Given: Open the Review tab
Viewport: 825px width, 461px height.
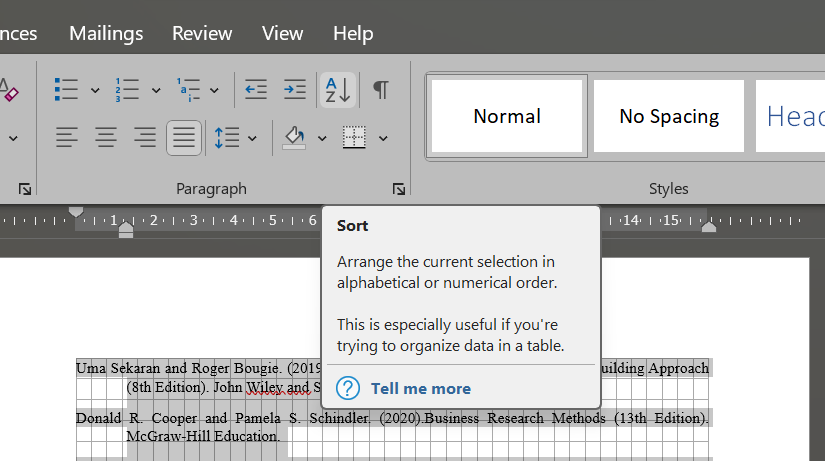Looking at the screenshot, I should pos(202,34).
